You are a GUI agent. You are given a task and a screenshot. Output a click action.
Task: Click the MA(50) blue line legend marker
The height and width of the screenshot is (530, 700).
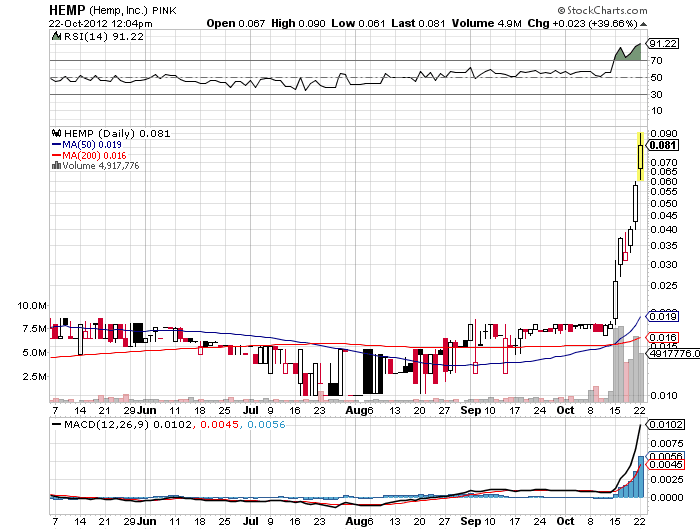(x=56, y=145)
